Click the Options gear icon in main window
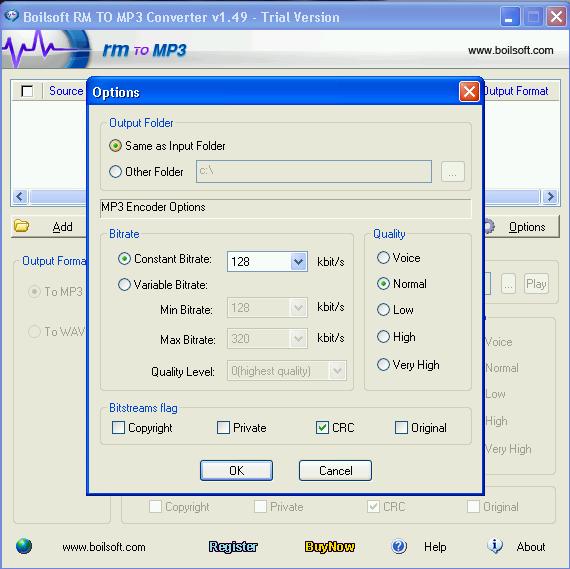This screenshot has height=569, width=570. 489,226
